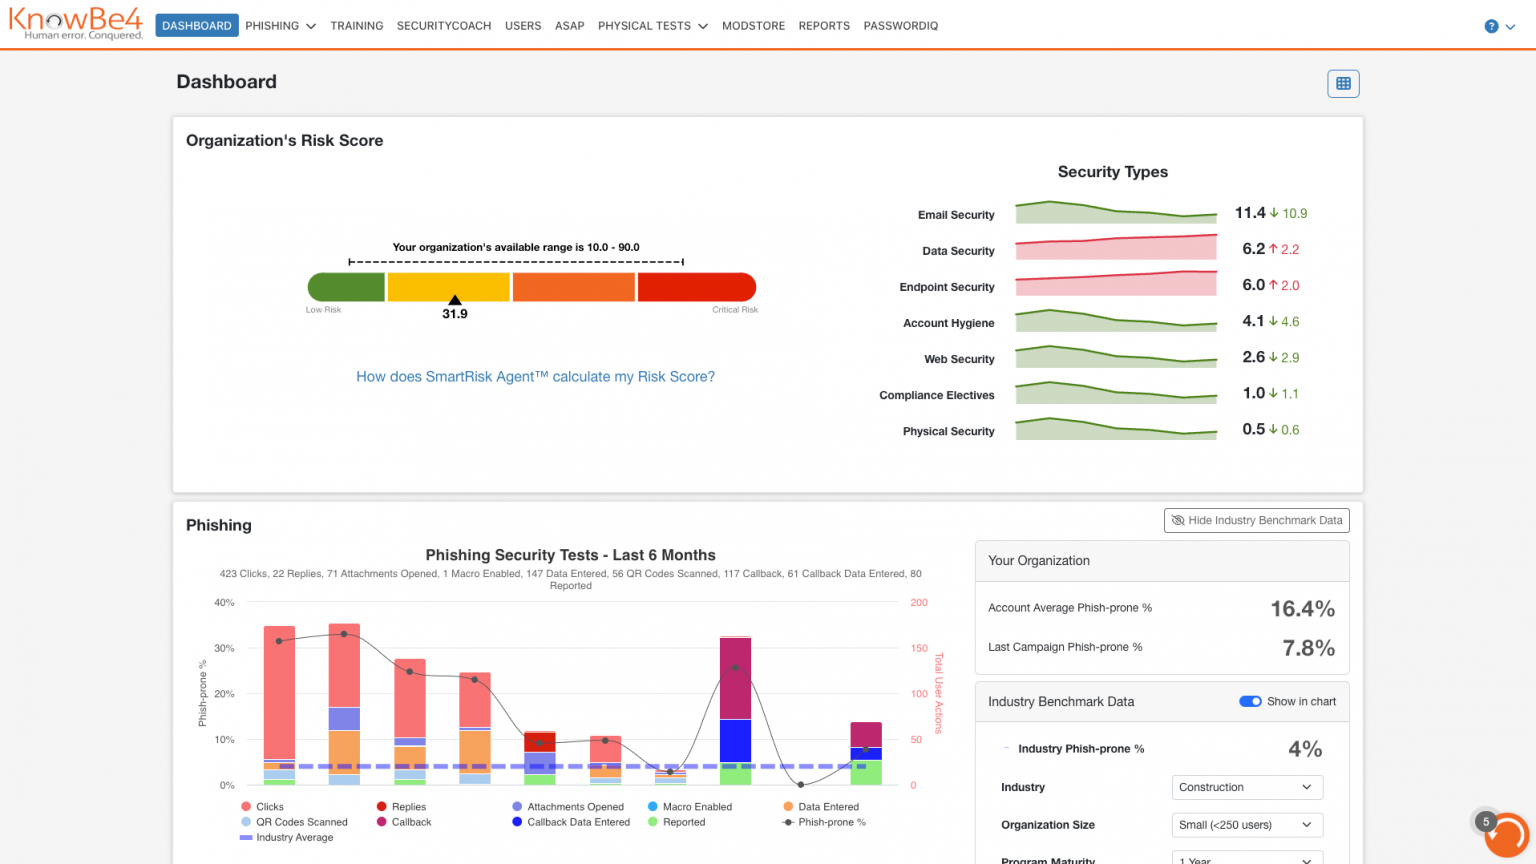Open the orange chat widget bubble

tap(1506, 836)
